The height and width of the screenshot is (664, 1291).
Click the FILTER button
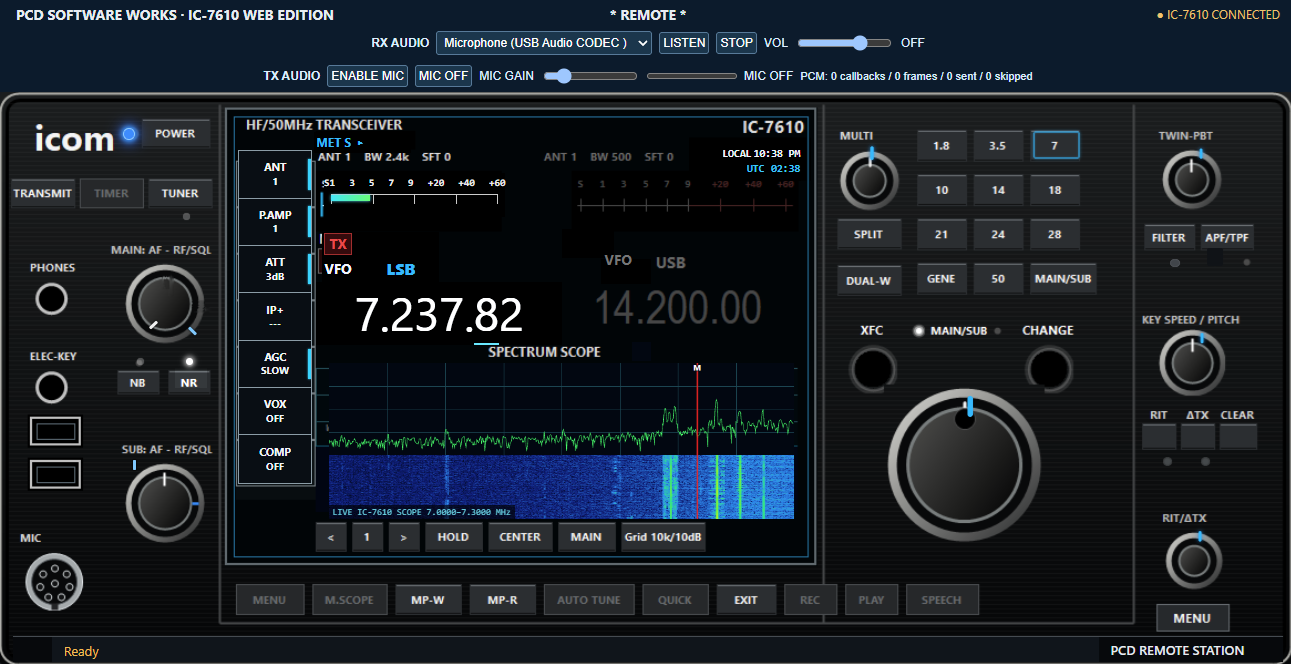(1168, 238)
